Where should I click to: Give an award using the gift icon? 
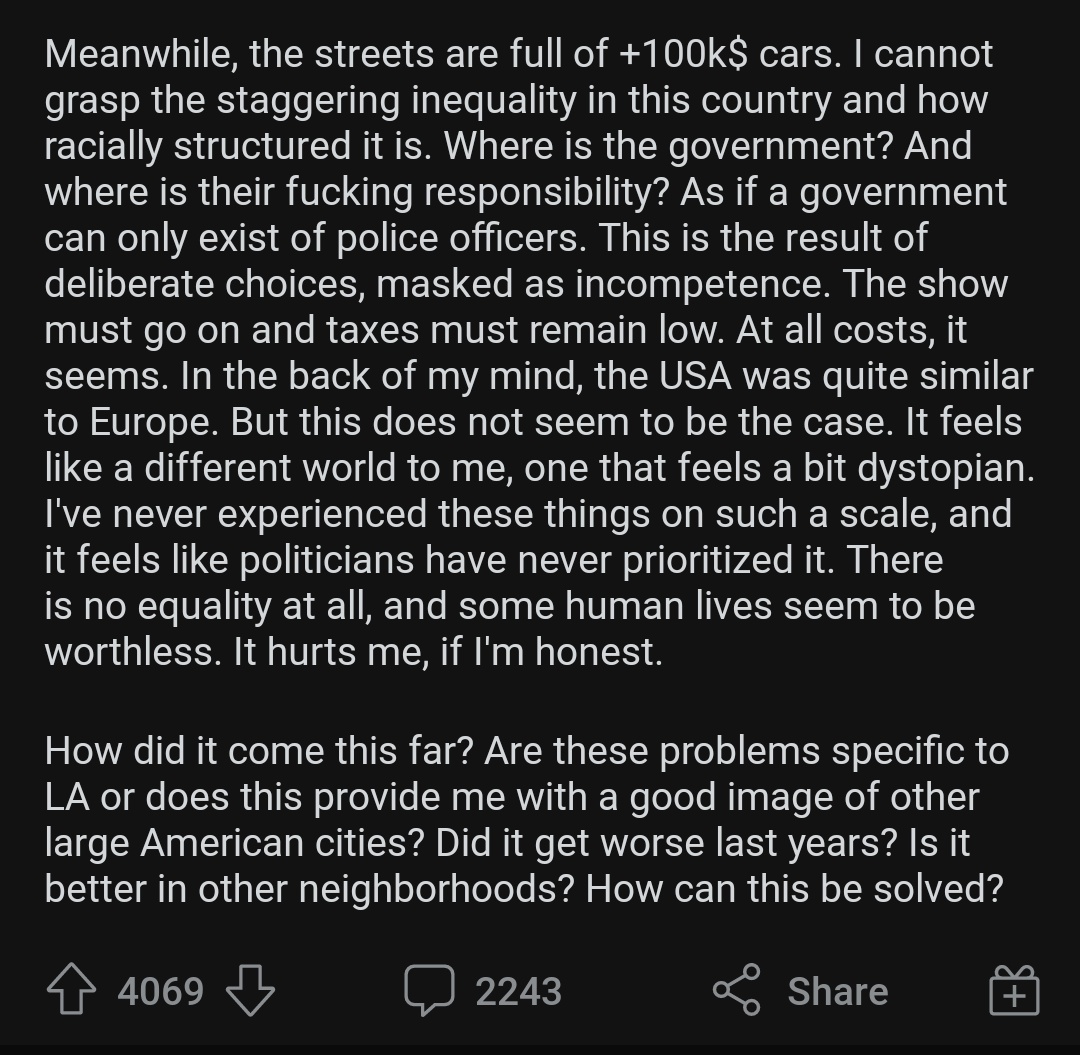[1014, 990]
